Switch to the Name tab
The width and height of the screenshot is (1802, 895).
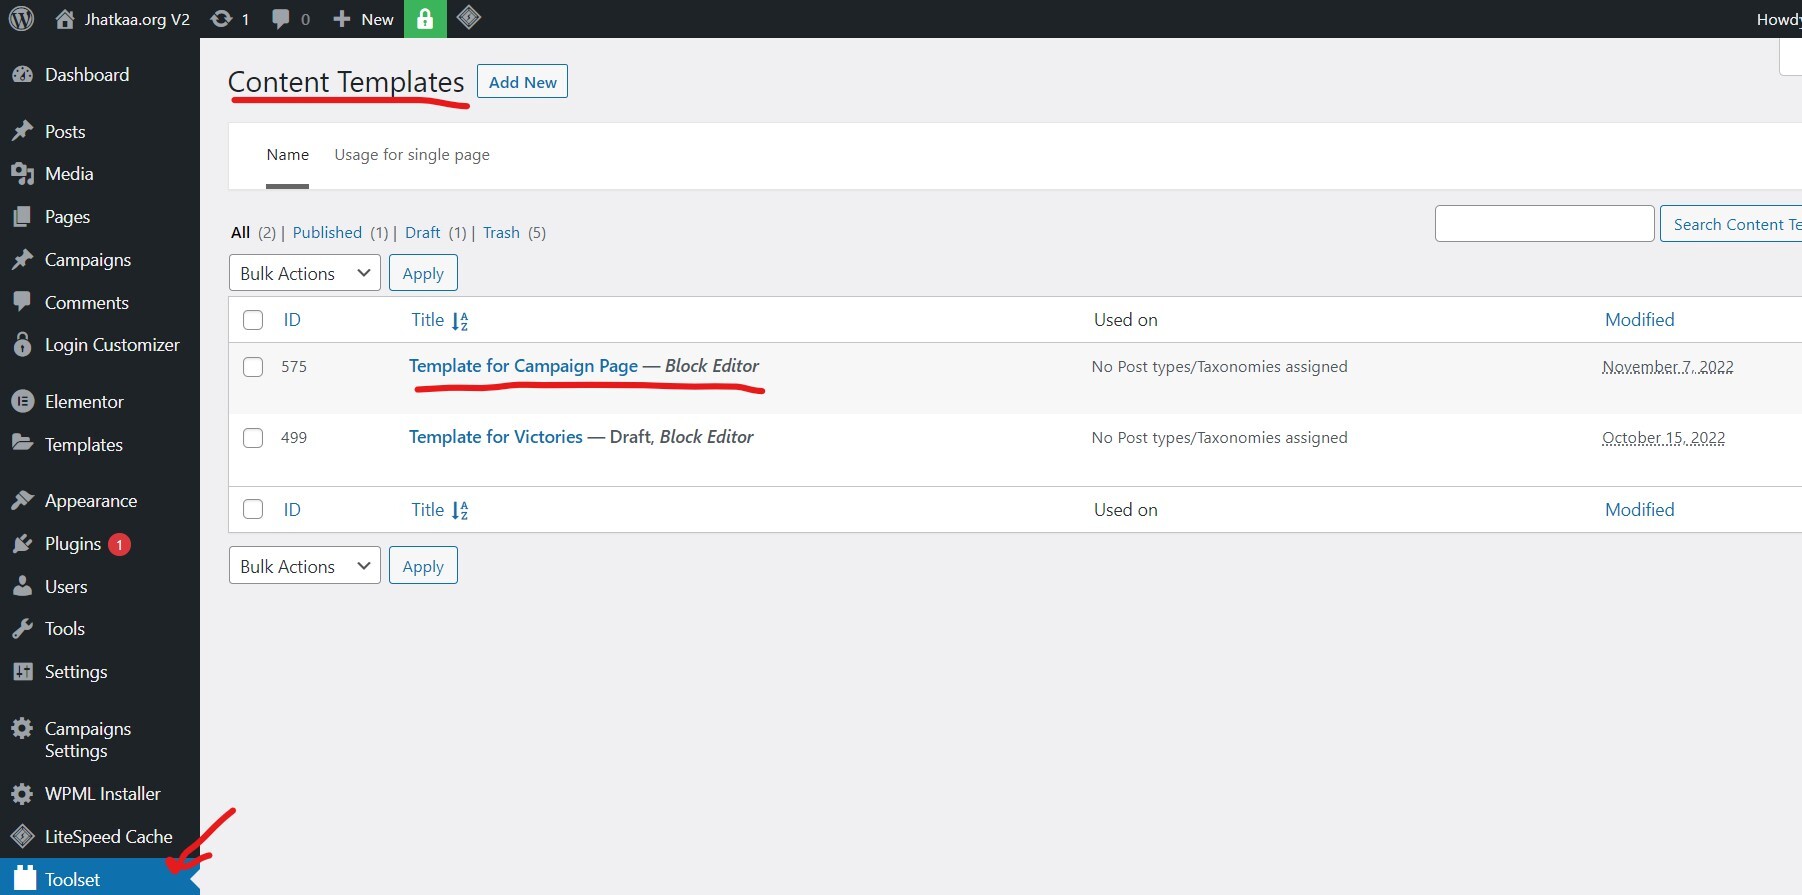click(x=288, y=155)
